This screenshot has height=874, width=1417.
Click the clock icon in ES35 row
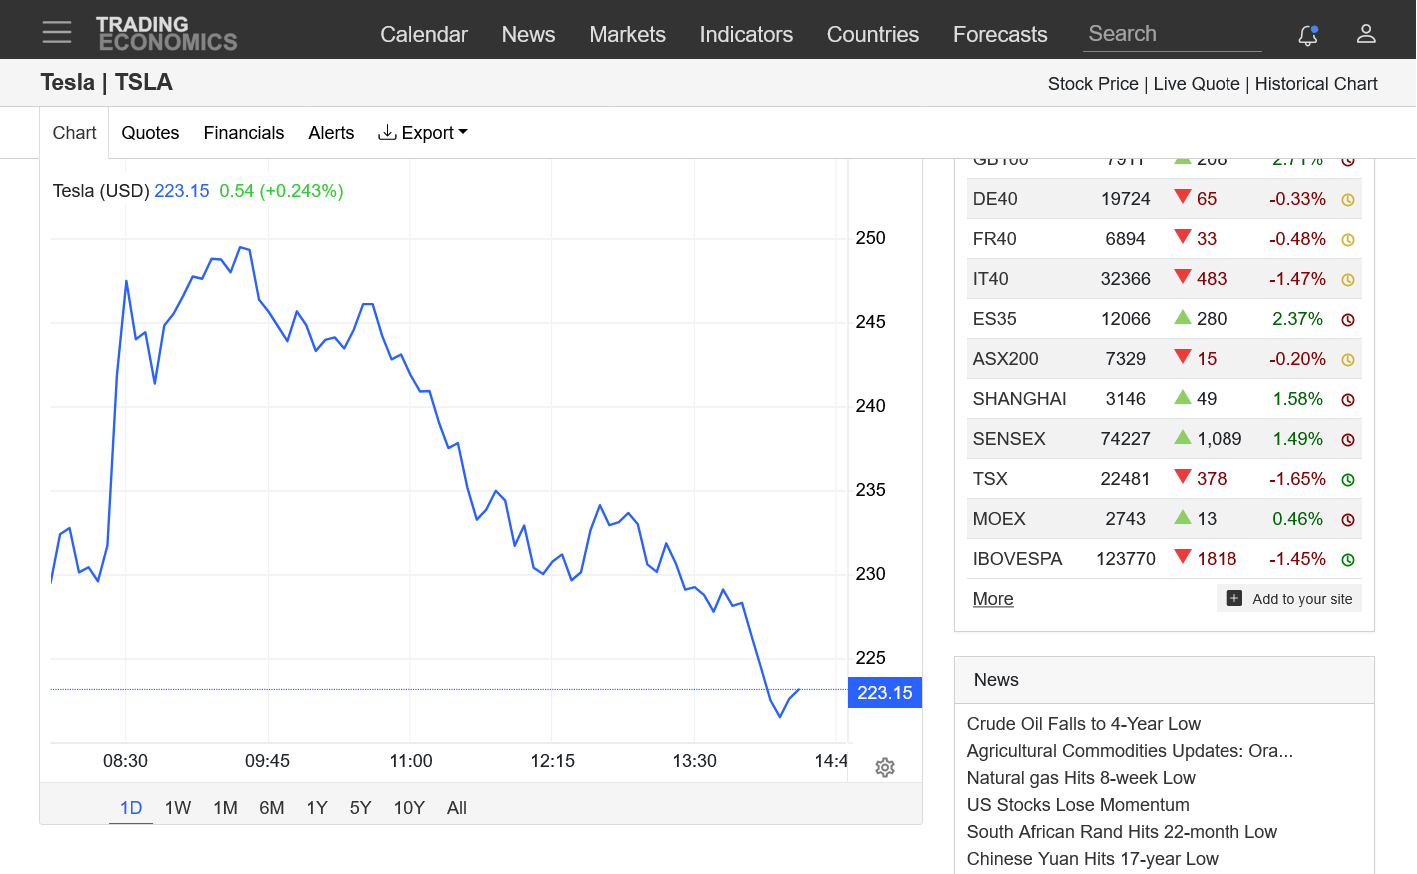(x=1348, y=320)
